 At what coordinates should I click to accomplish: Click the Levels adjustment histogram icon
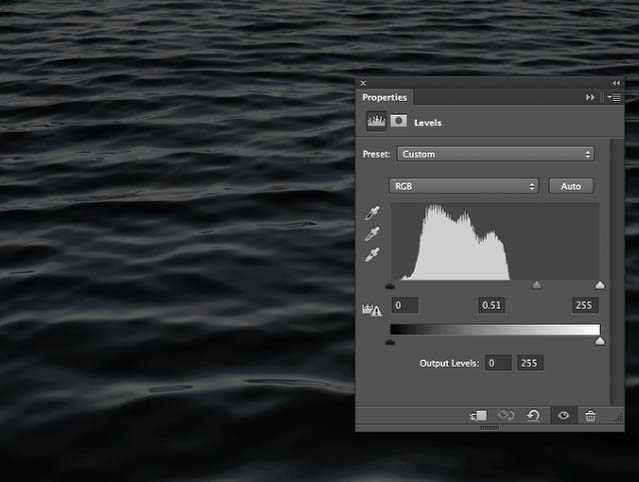376,122
